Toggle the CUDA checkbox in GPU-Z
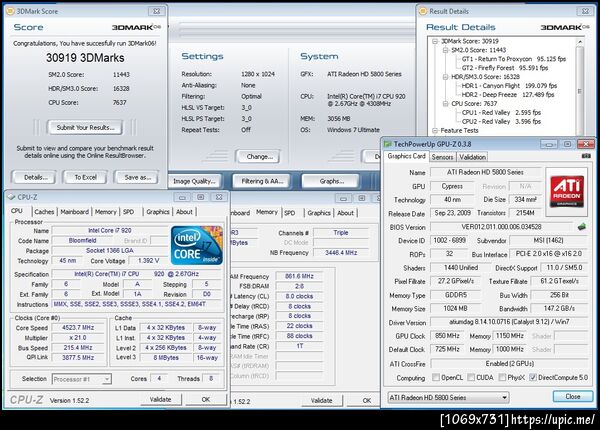Viewport: 600px width, 430px height. (471, 377)
